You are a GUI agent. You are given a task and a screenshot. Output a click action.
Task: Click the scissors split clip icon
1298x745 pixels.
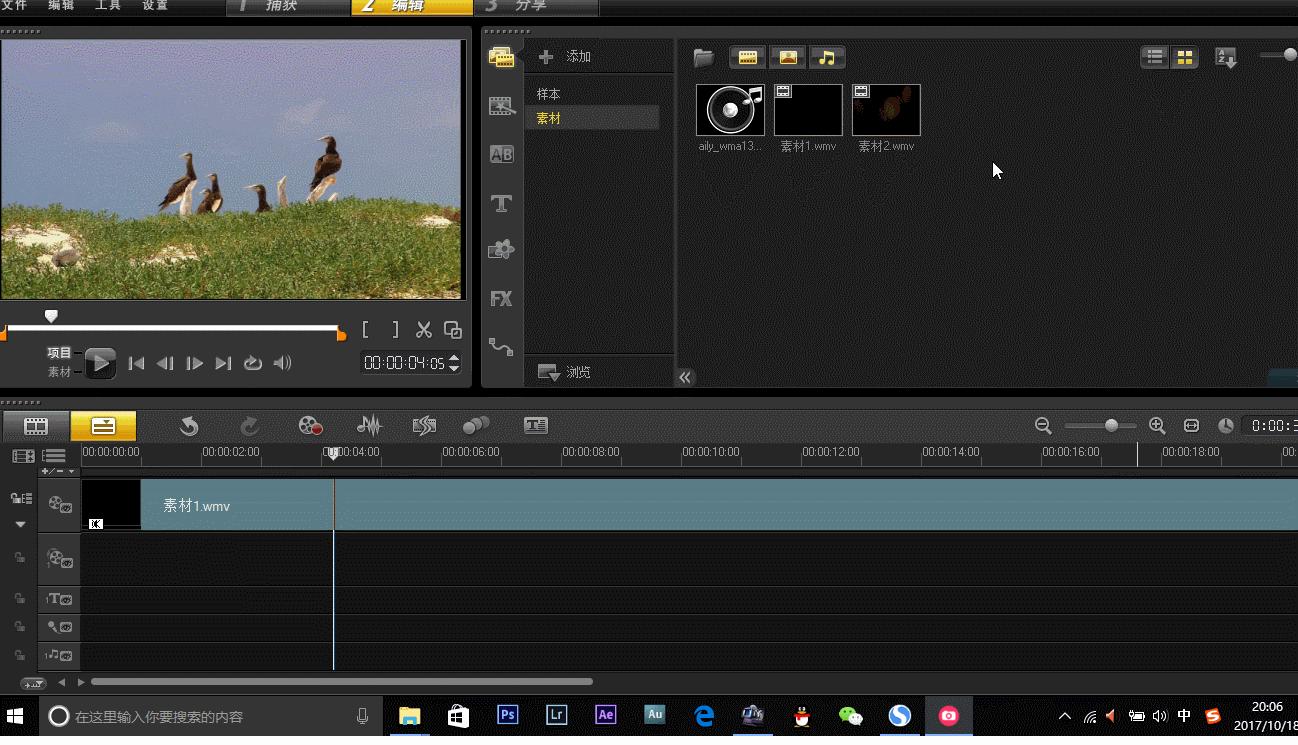tap(424, 330)
